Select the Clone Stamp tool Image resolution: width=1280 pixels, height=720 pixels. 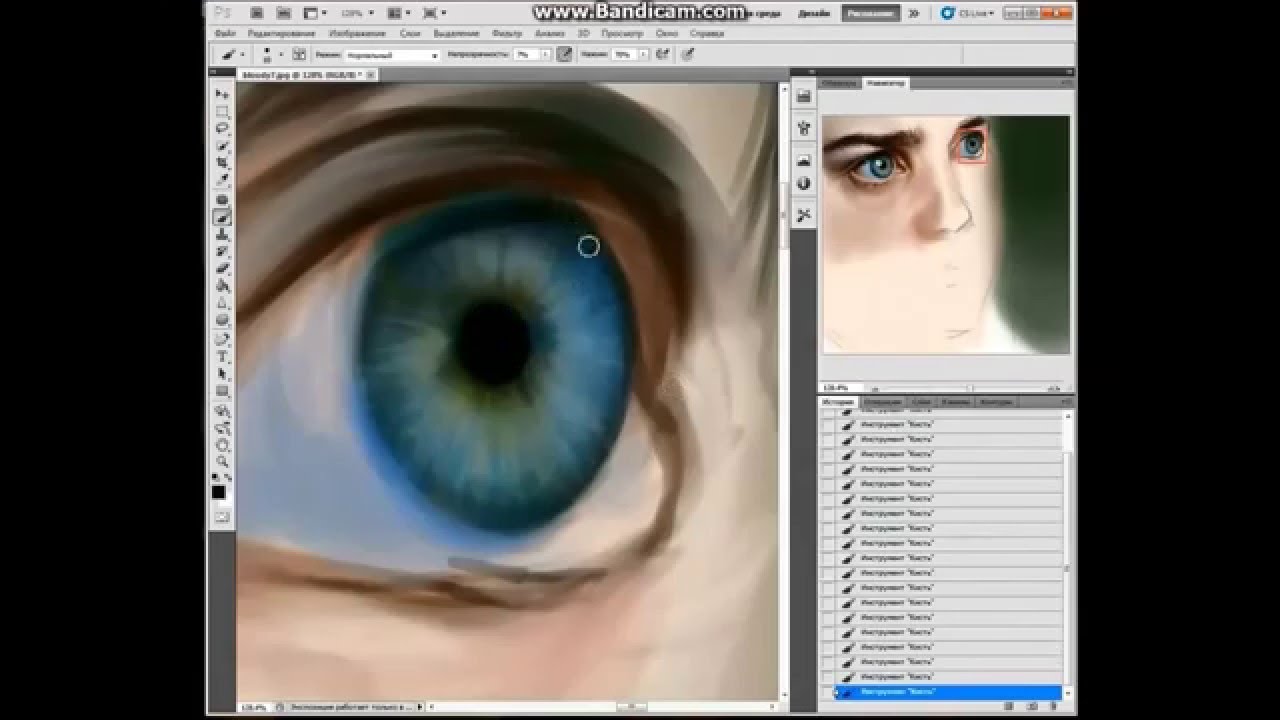point(222,234)
